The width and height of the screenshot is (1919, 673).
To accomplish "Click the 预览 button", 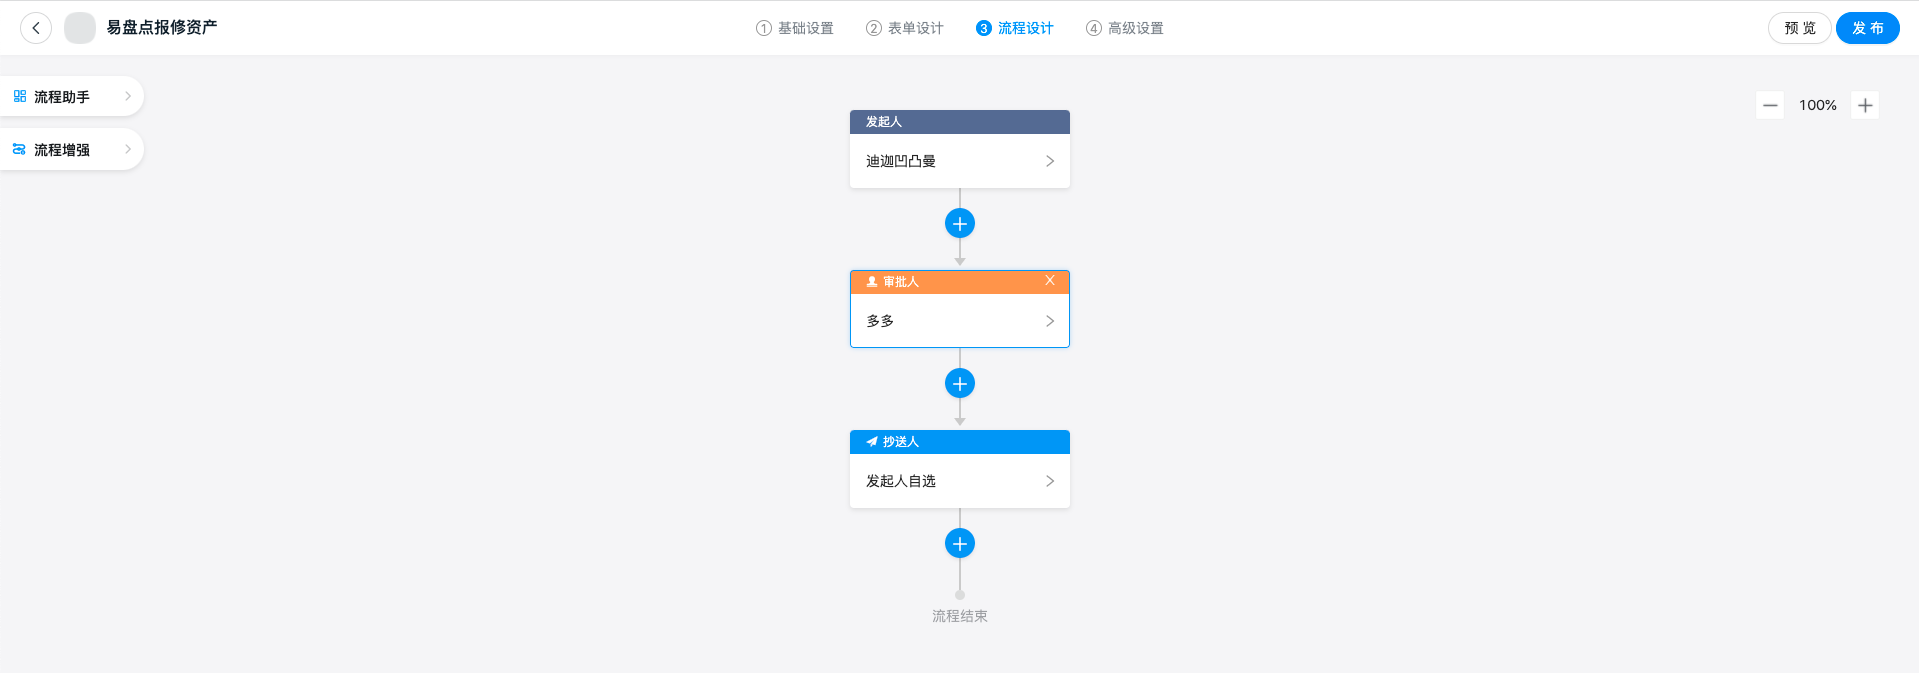I will 1800,28.
